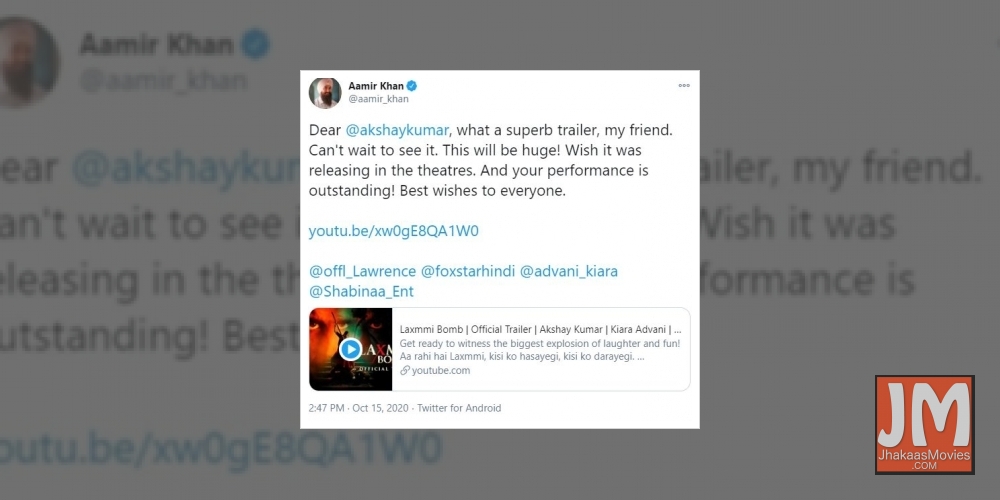Screen dimensions: 1000x500
Task: Click the blue verified badge beside Aamir Khan
Action: pos(412,86)
